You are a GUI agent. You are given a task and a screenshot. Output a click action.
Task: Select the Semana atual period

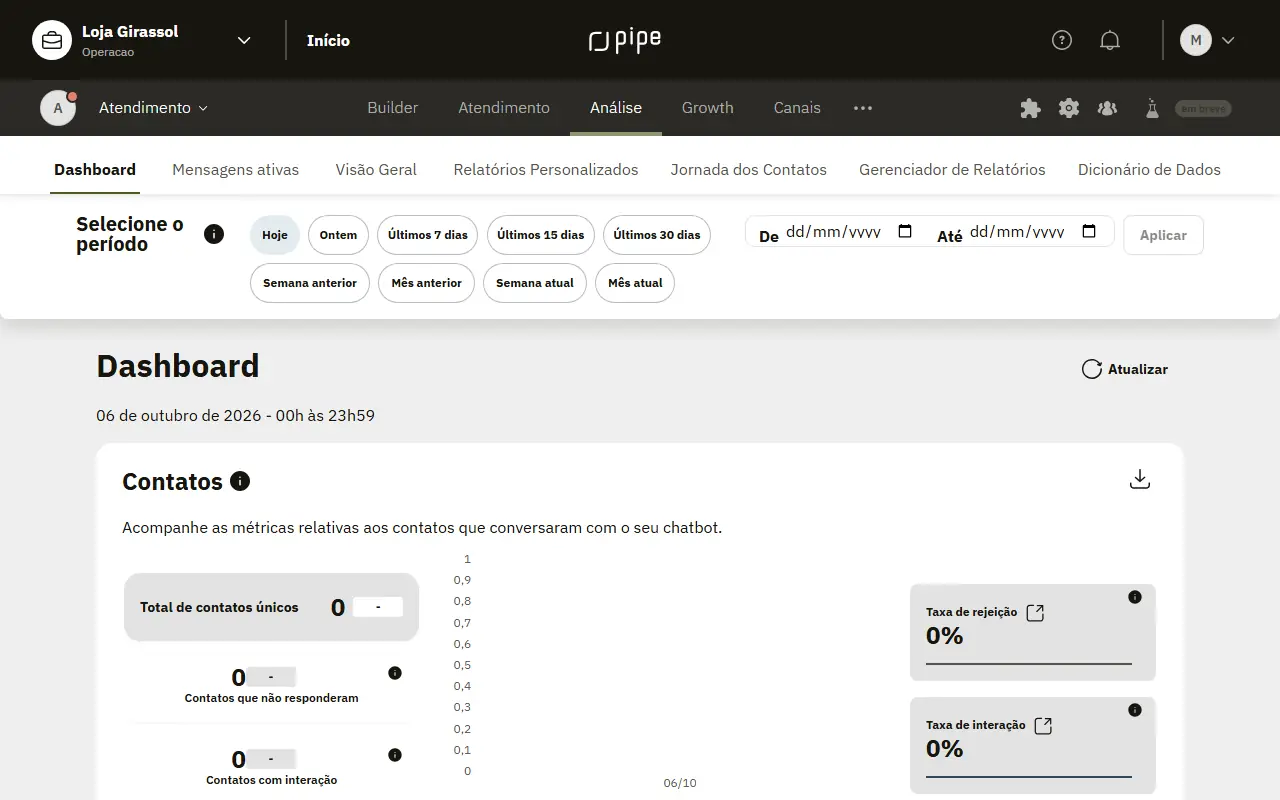click(x=535, y=283)
